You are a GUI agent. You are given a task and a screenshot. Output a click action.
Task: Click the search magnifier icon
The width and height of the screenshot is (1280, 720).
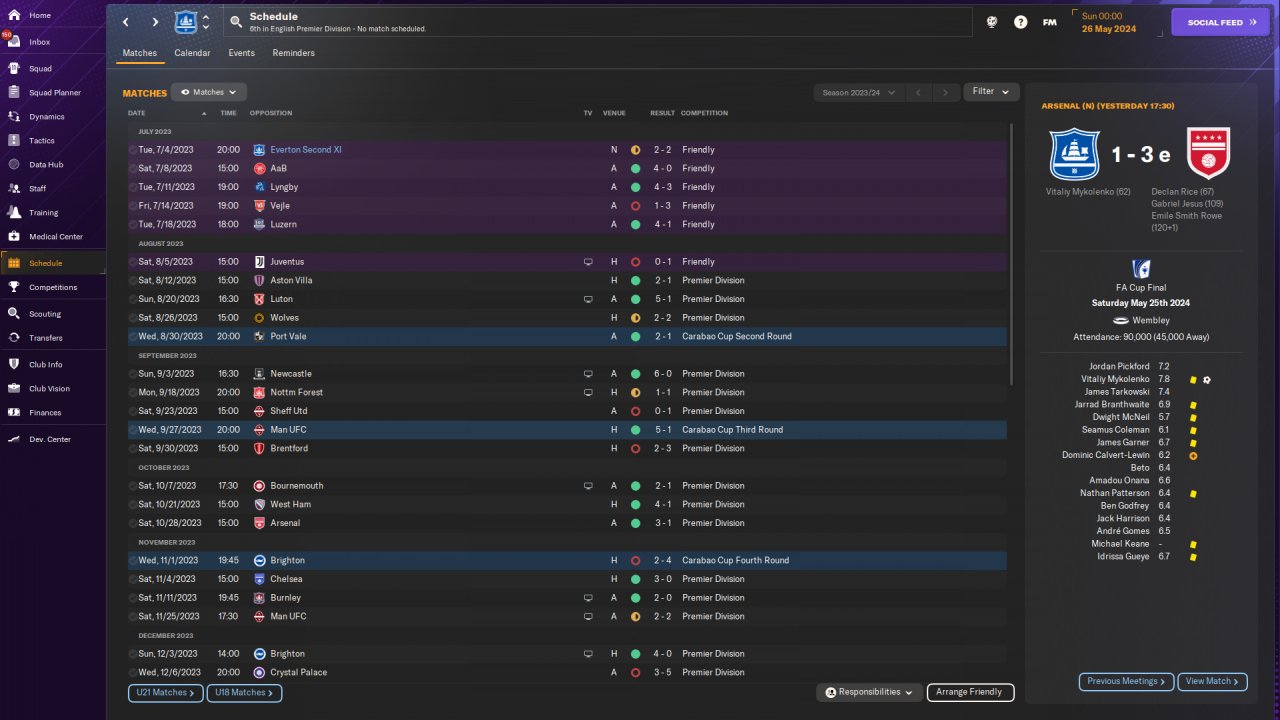pos(235,21)
